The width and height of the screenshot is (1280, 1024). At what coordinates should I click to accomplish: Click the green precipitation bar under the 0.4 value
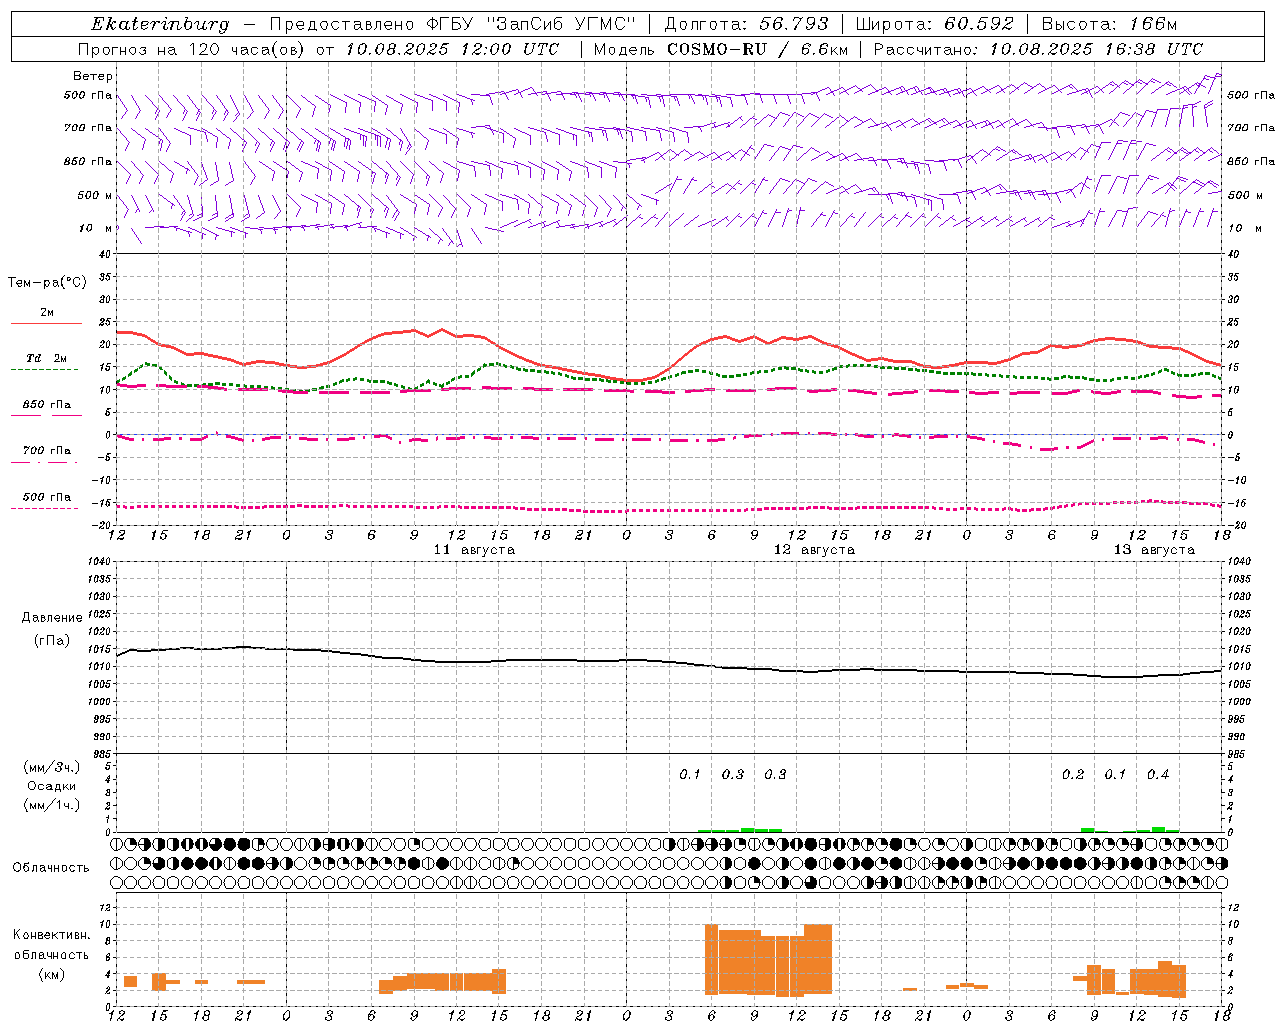pyautogui.click(x=1158, y=829)
